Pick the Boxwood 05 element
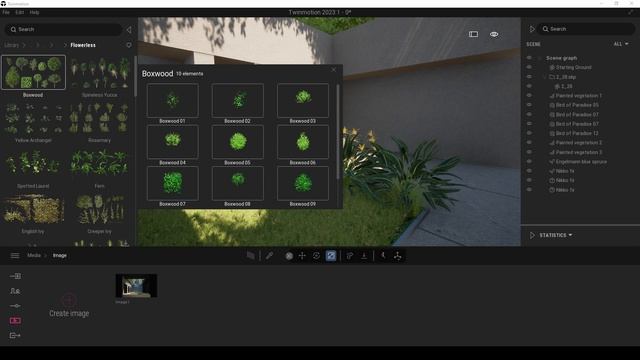This screenshot has height=360, width=640. (238, 142)
